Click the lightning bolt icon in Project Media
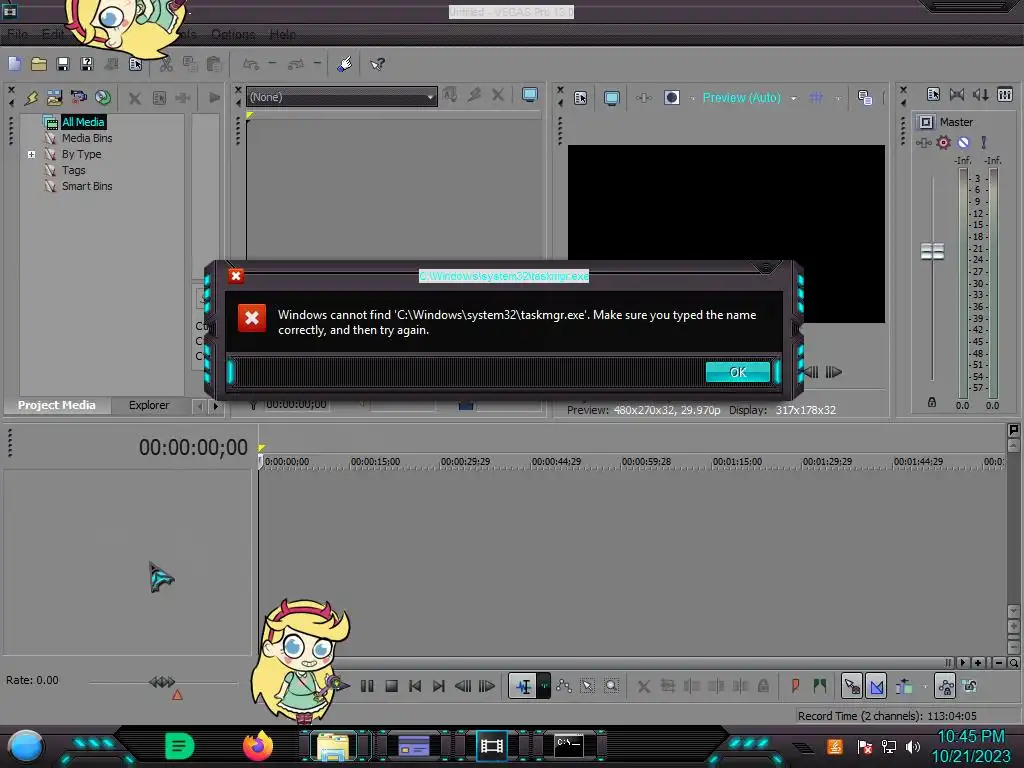 [x=31, y=98]
